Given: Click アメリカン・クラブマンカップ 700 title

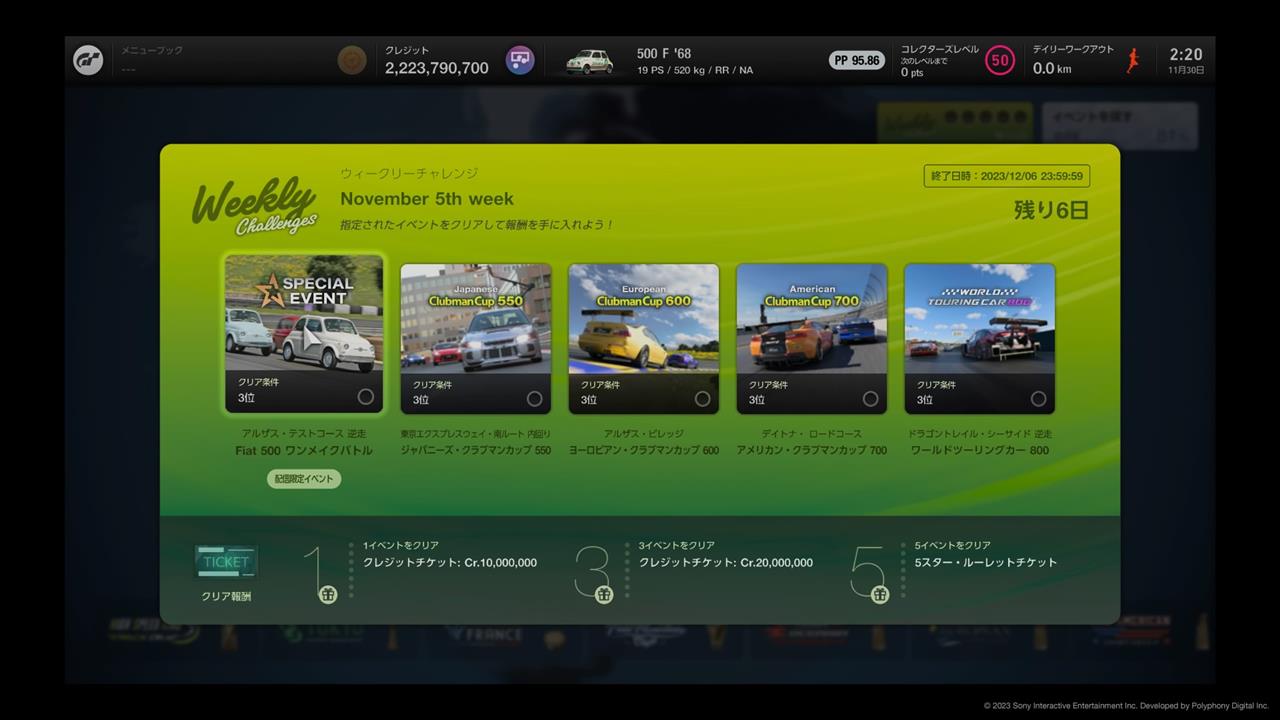Looking at the screenshot, I should [812, 451].
